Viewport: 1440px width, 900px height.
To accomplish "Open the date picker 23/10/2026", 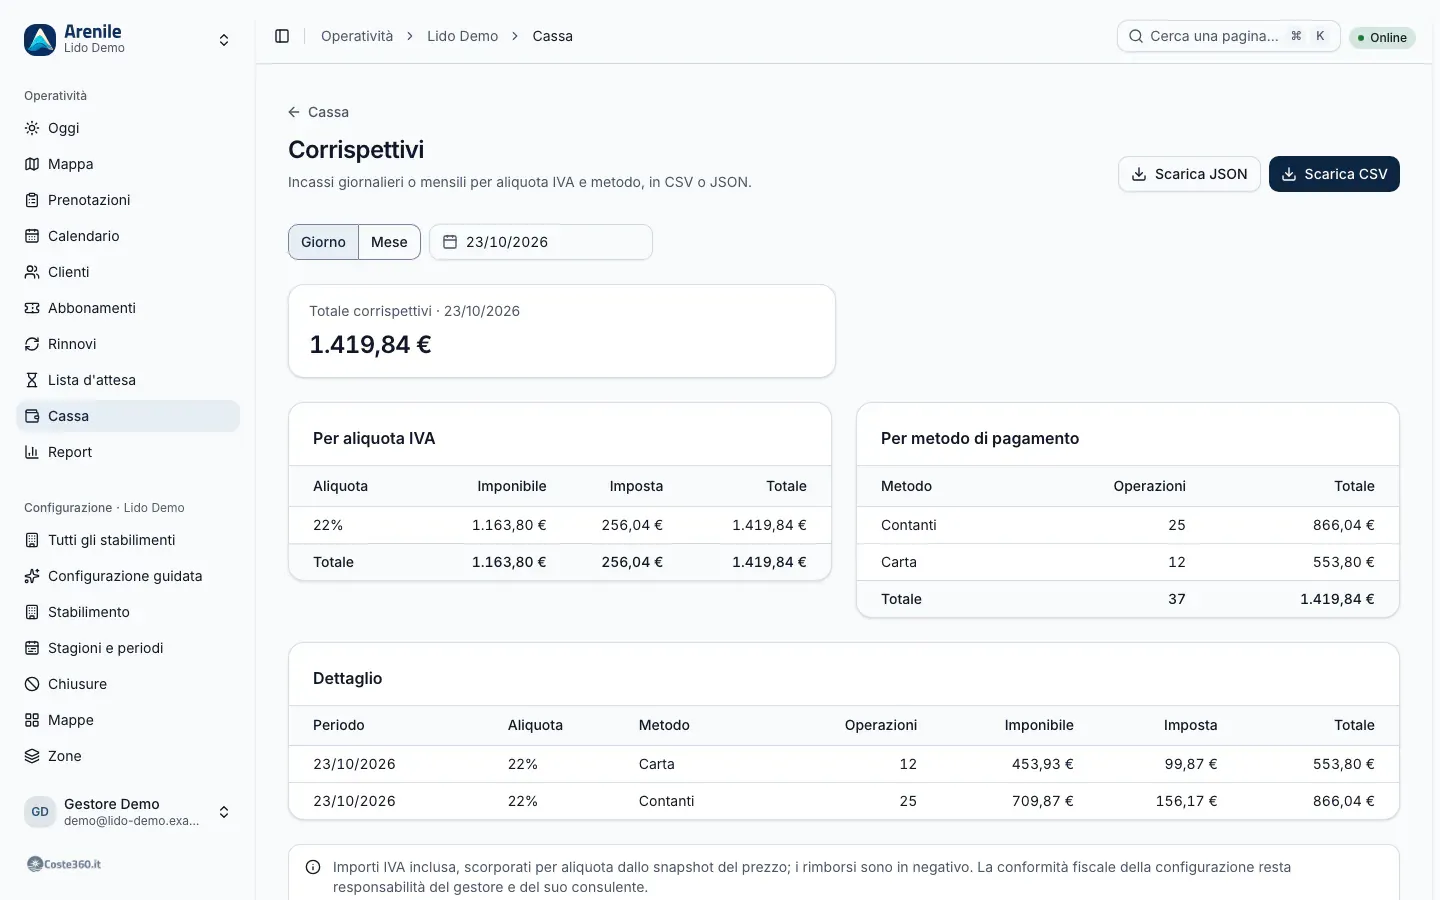I will [x=541, y=242].
